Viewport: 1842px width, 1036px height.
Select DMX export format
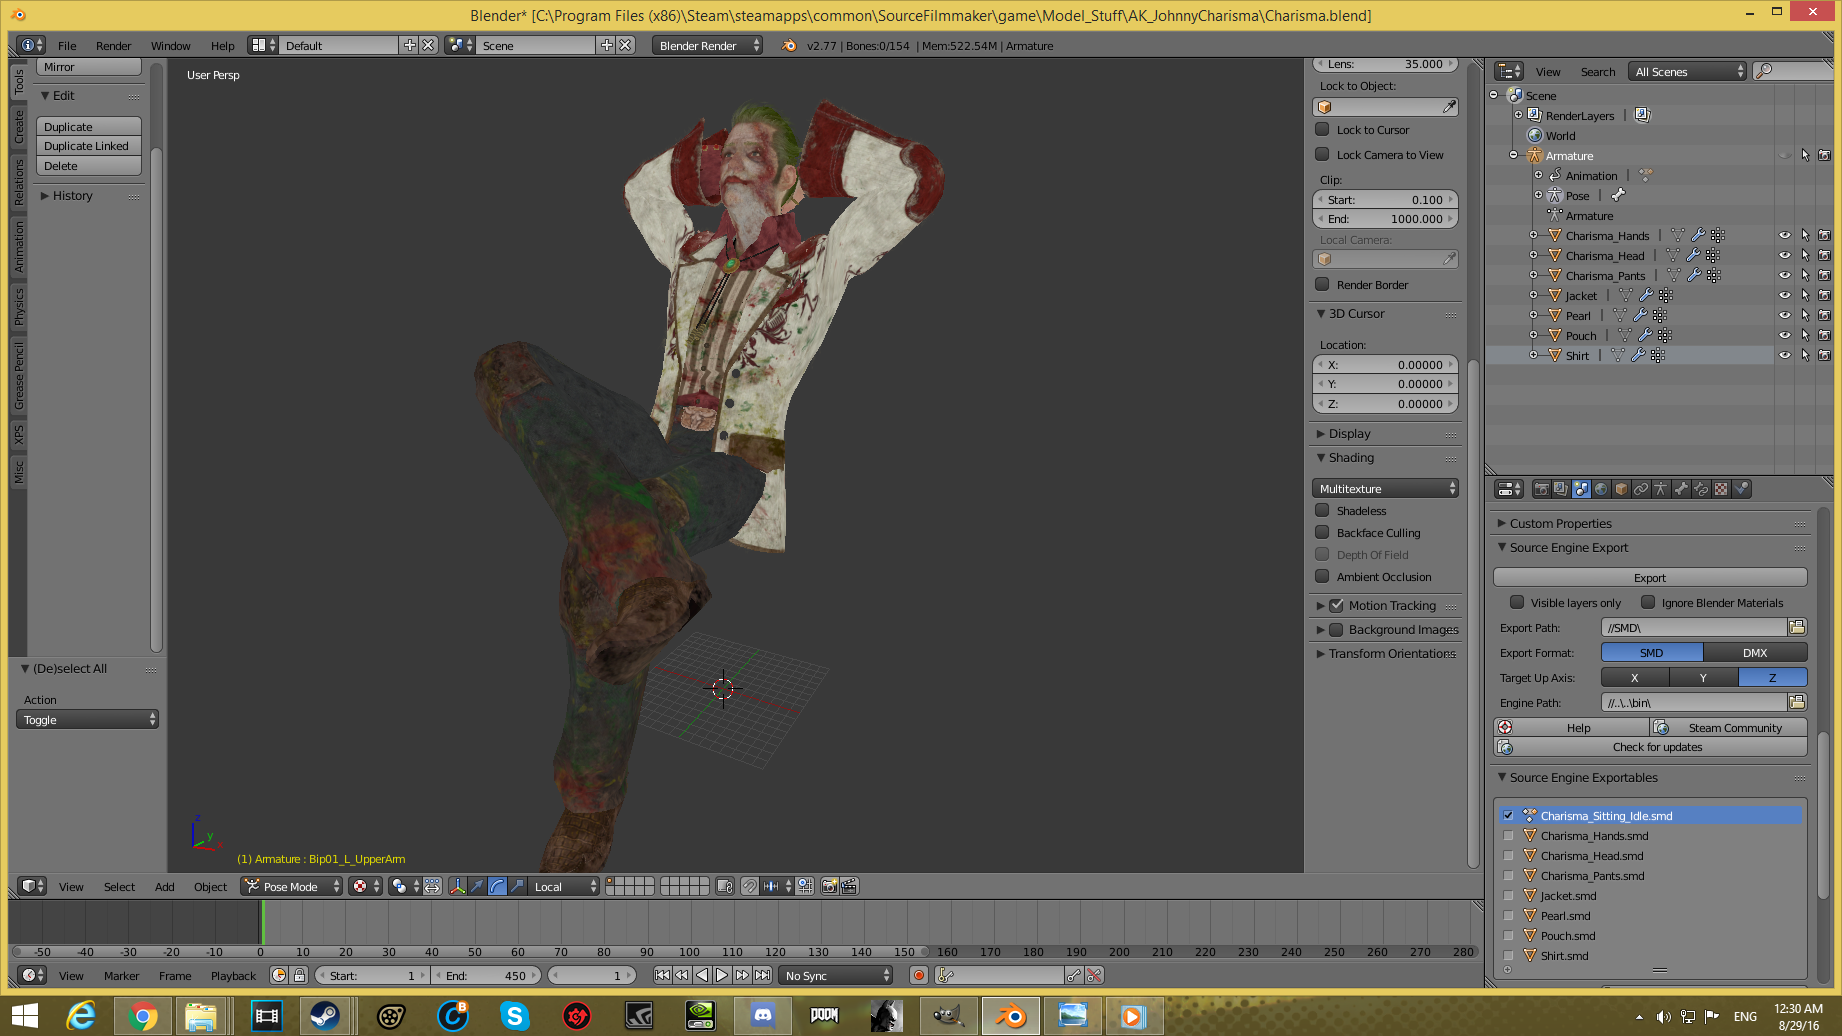coord(1754,653)
